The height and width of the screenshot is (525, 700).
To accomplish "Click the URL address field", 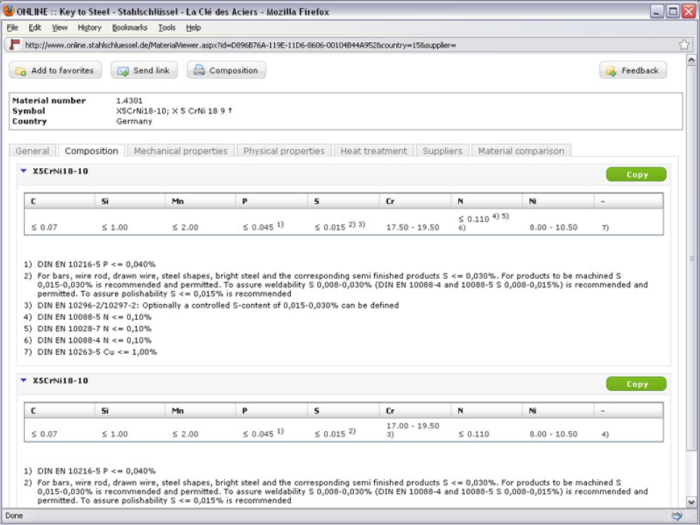I will tap(348, 45).
